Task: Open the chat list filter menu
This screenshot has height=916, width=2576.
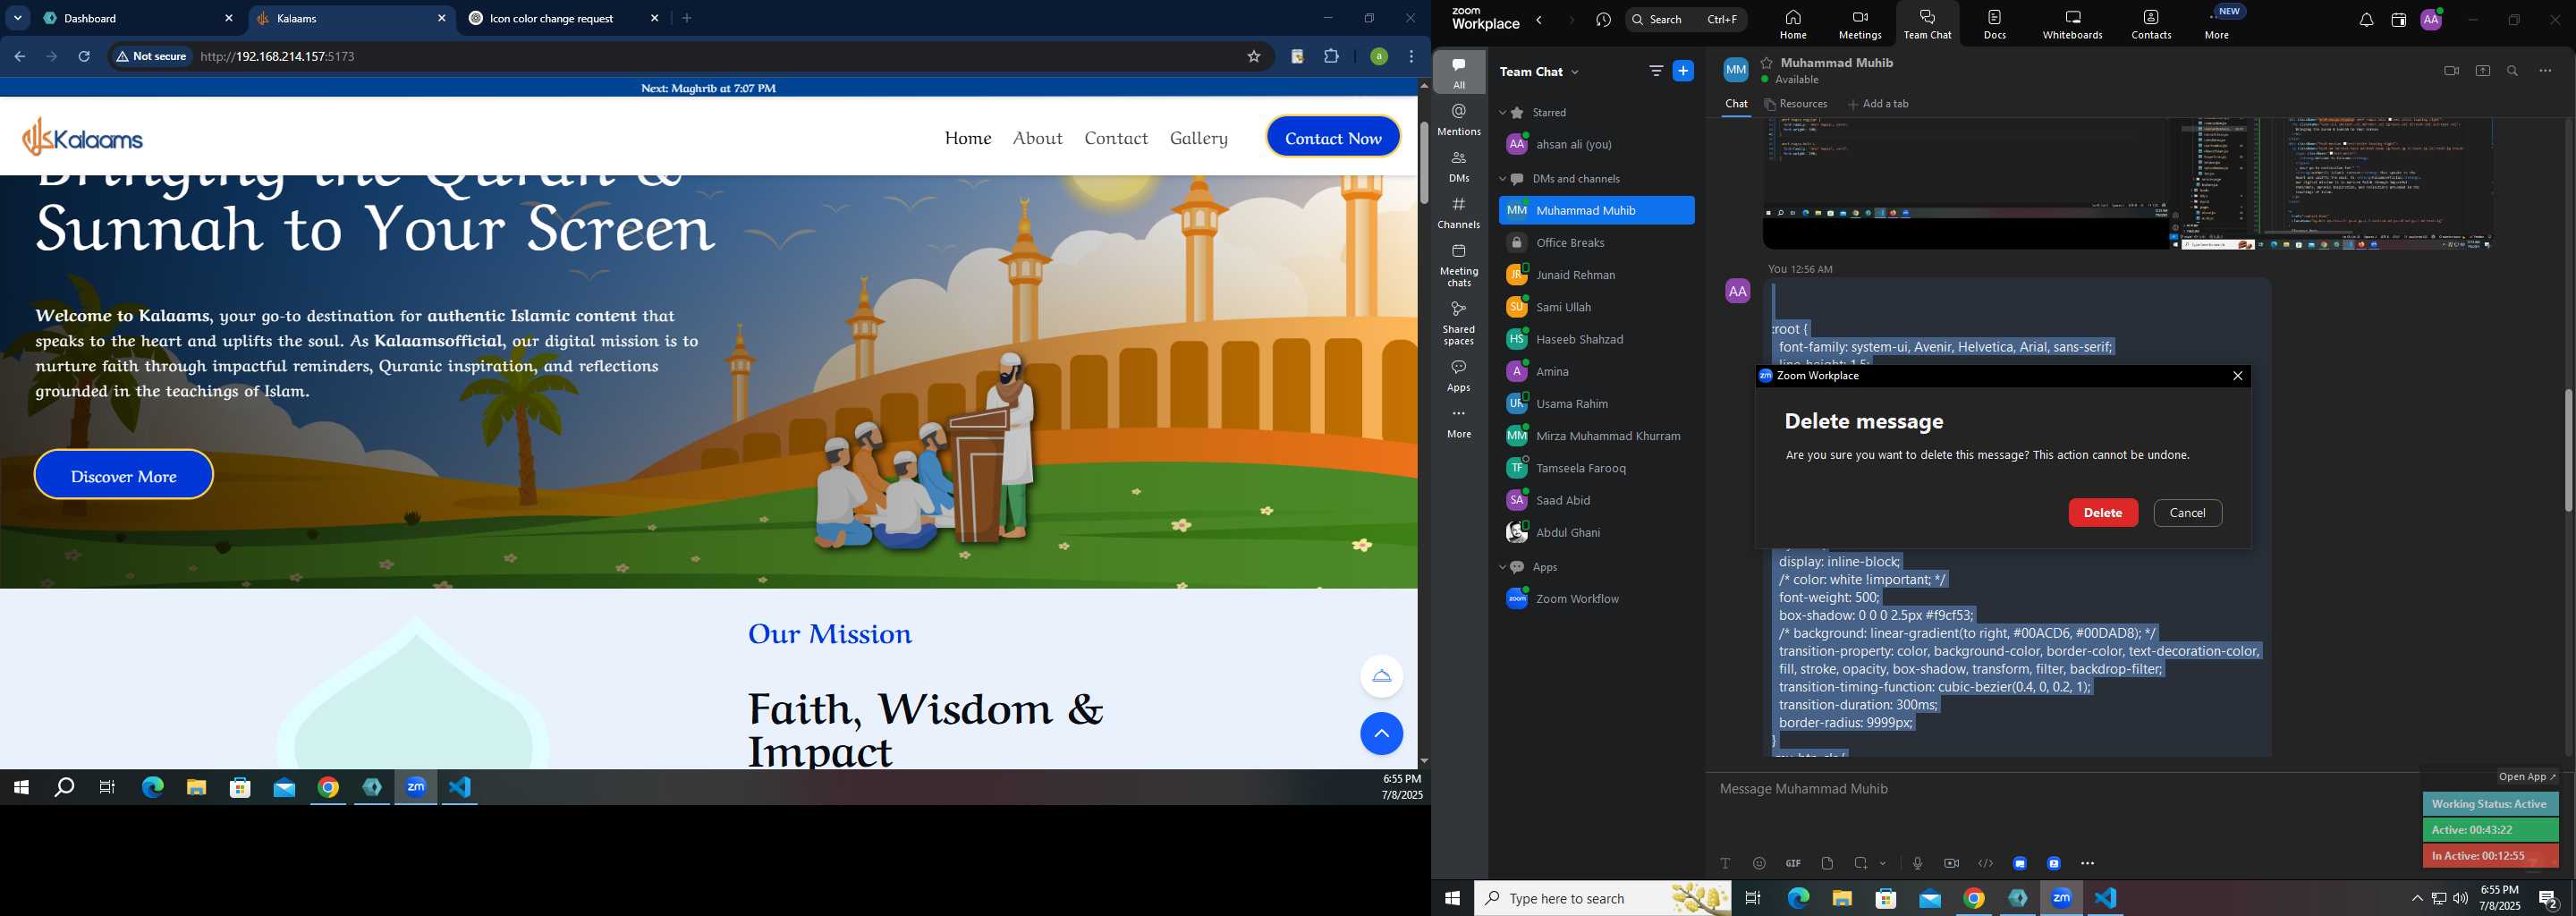Action: click(x=1656, y=71)
